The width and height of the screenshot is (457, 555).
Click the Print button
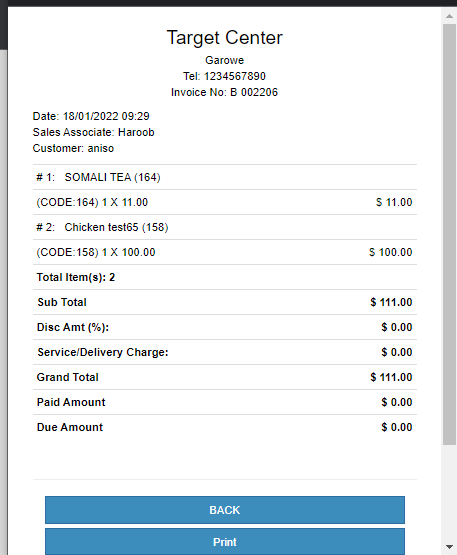(x=225, y=542)
